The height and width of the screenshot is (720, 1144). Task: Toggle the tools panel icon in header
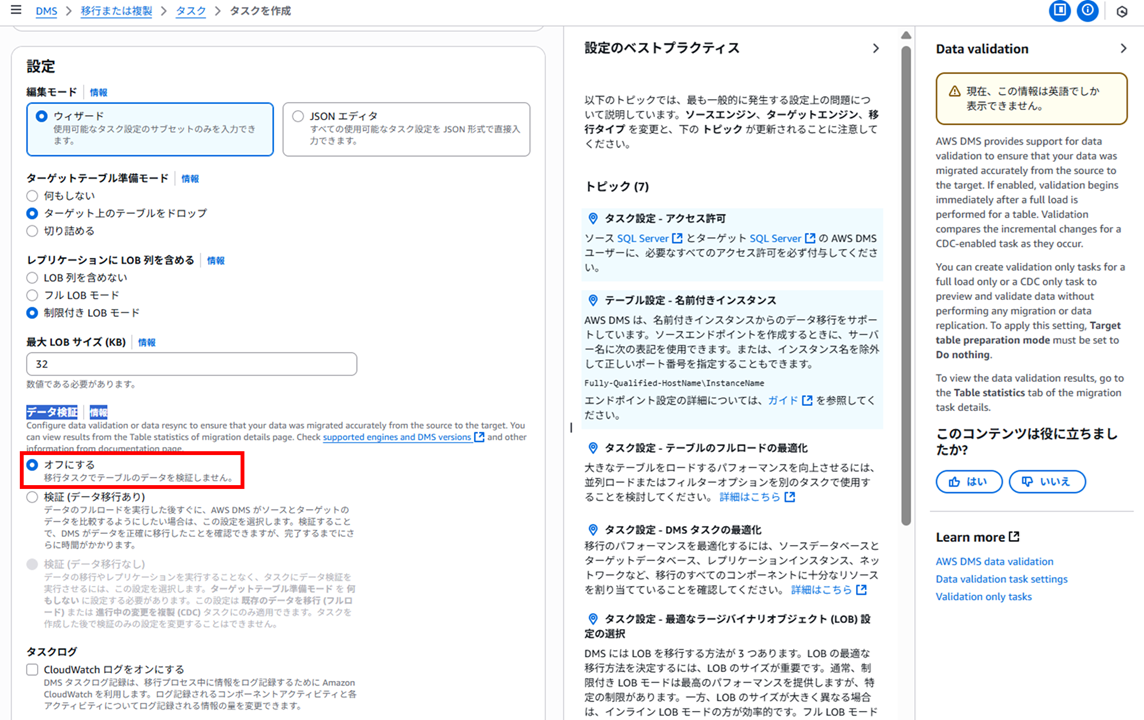coord(1059,10)
